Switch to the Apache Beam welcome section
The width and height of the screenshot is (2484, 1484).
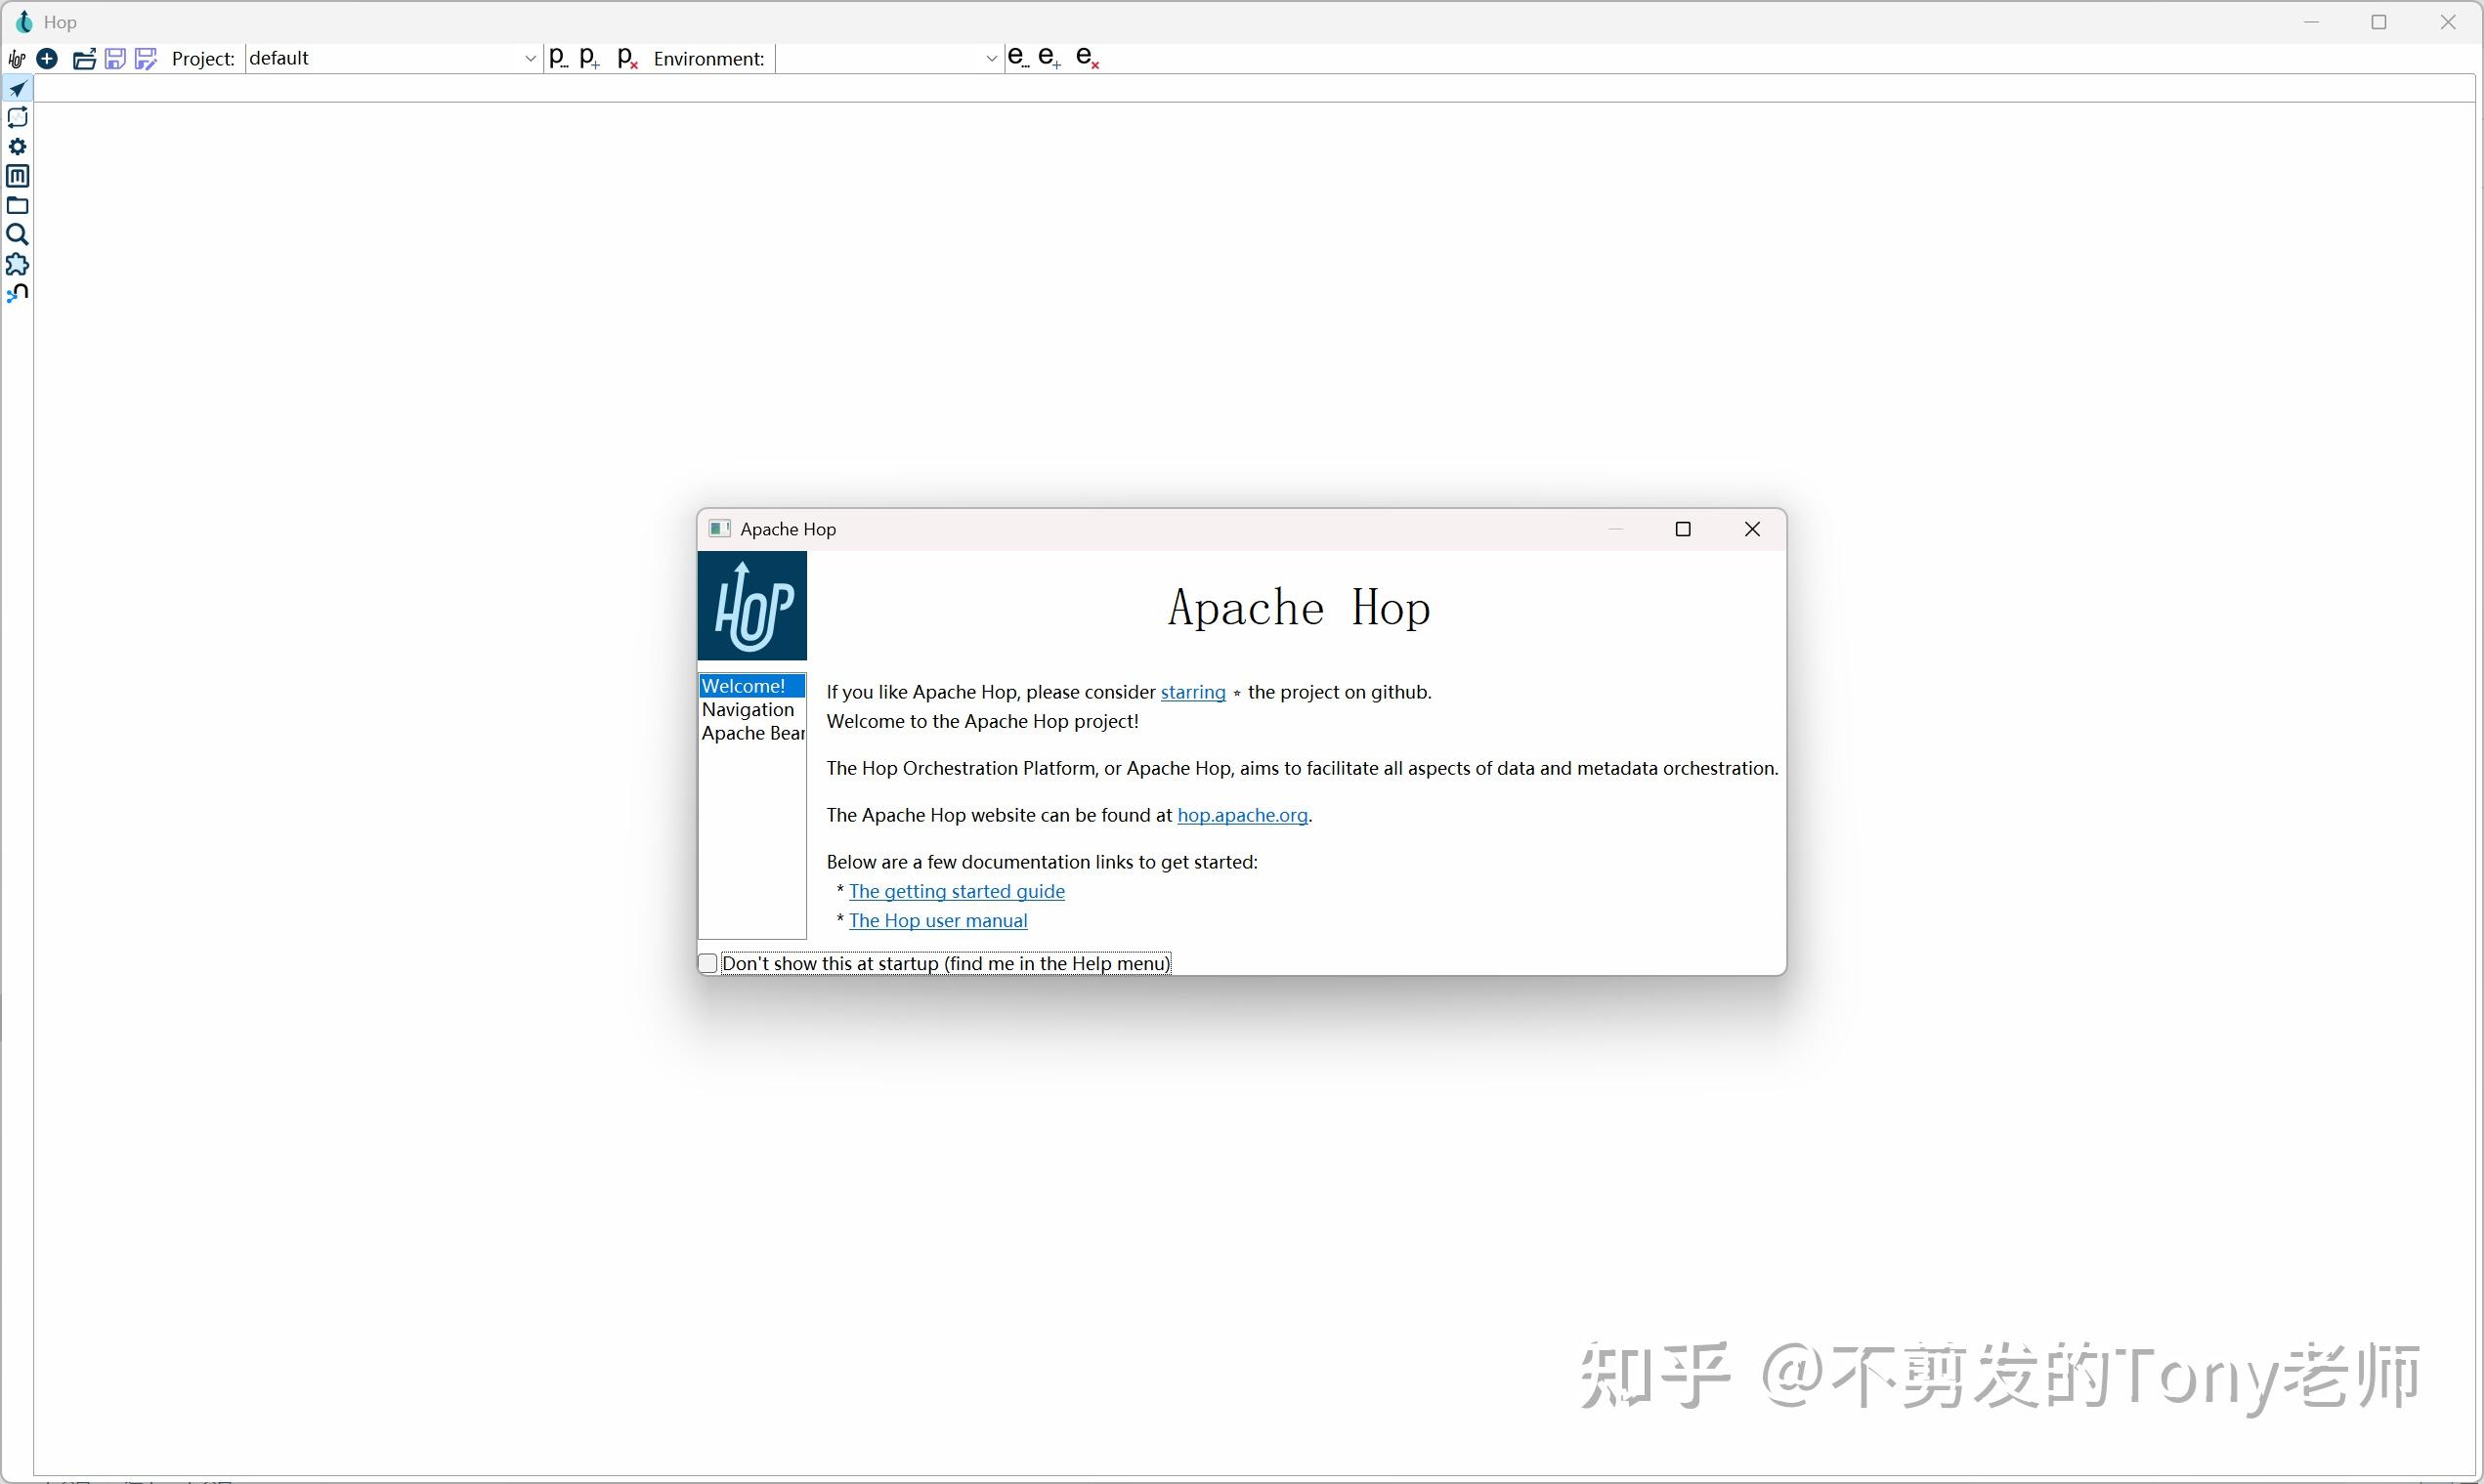(752, 733)
